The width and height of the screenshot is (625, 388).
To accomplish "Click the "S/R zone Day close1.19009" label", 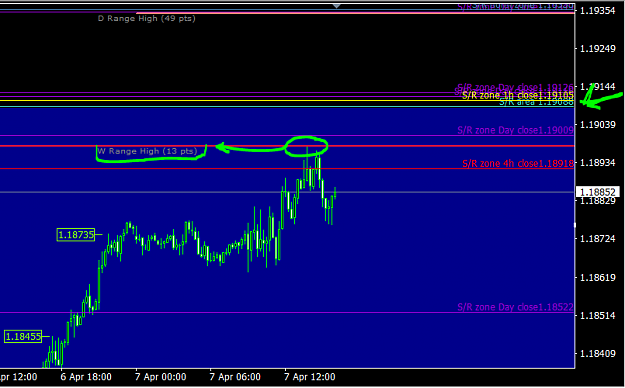I will [515, 130].
